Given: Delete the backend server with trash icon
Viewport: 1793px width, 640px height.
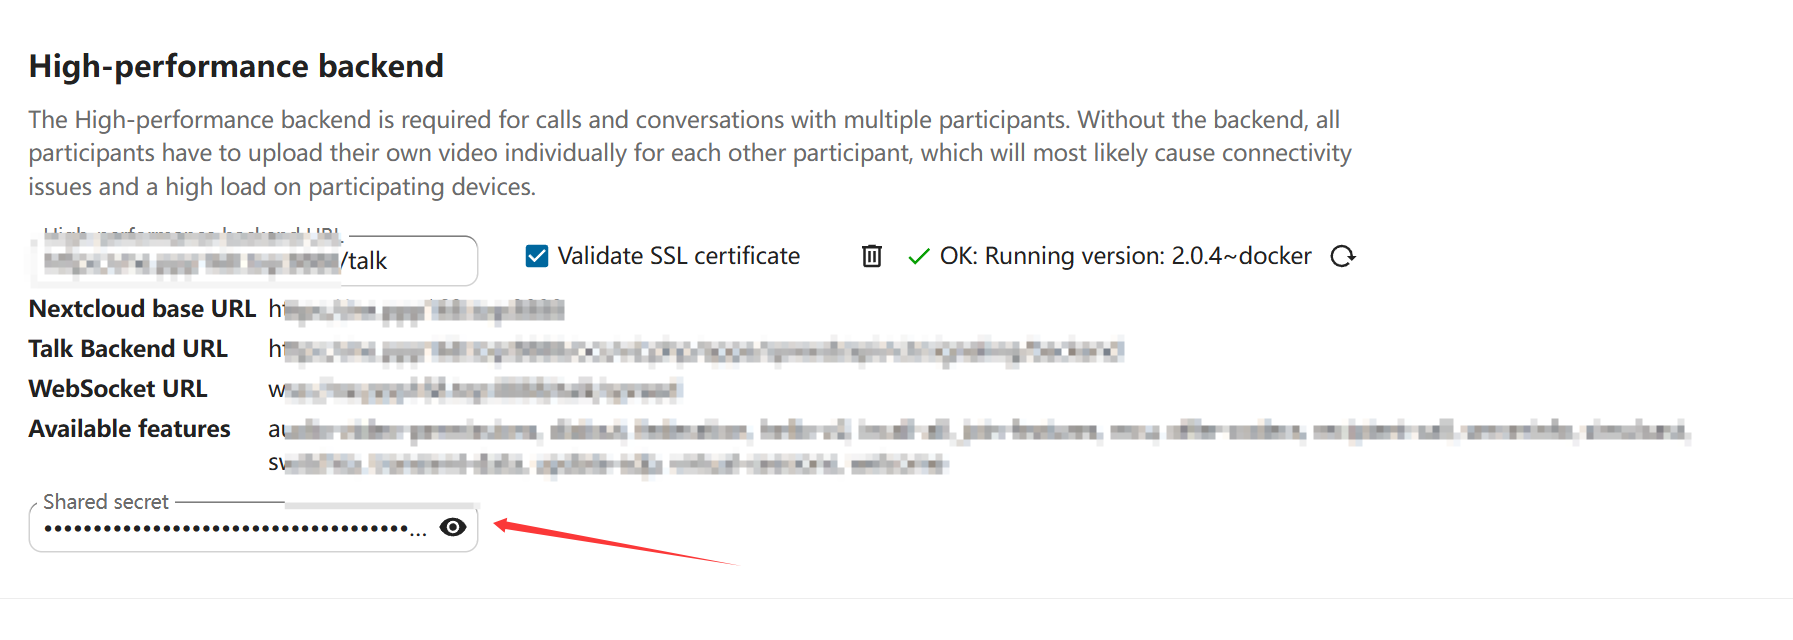Looking at the screenshot, I should pos(871,256).
